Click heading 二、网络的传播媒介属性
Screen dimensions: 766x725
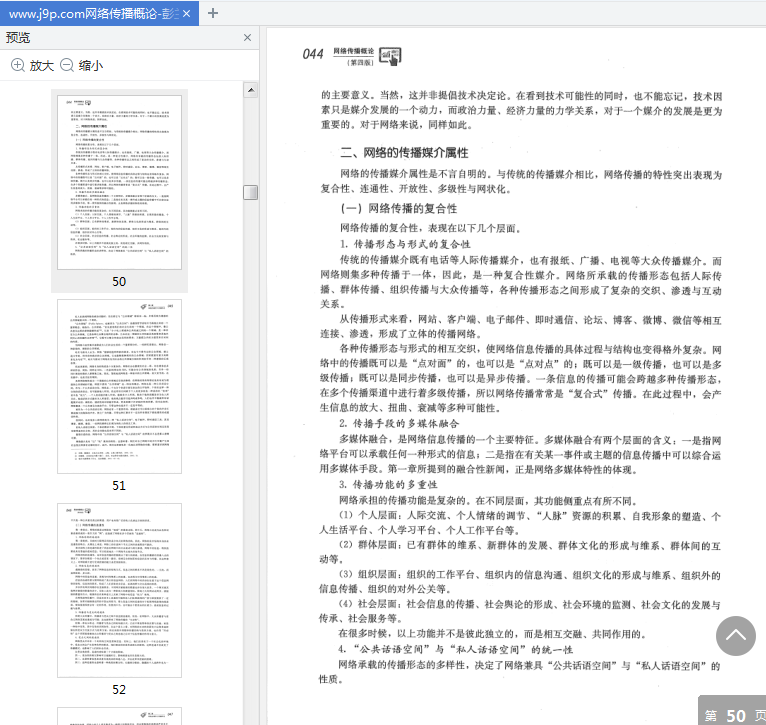coord(404,153)
